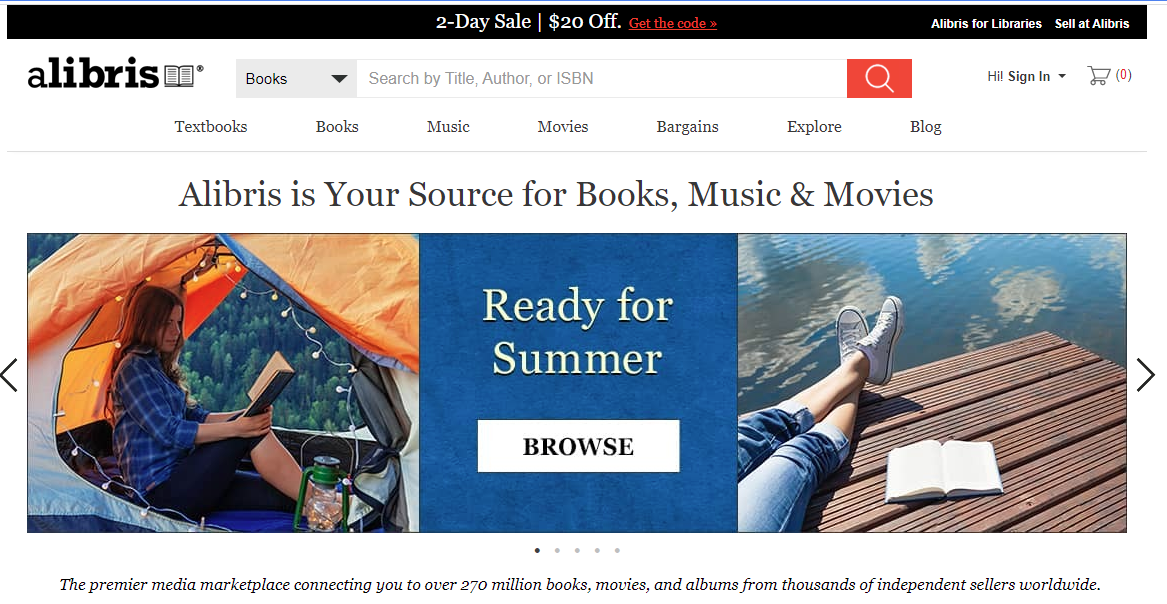Select the second carousel dot indicator
This screenshot has height=604, width=1167.
[x=557, y=550]
